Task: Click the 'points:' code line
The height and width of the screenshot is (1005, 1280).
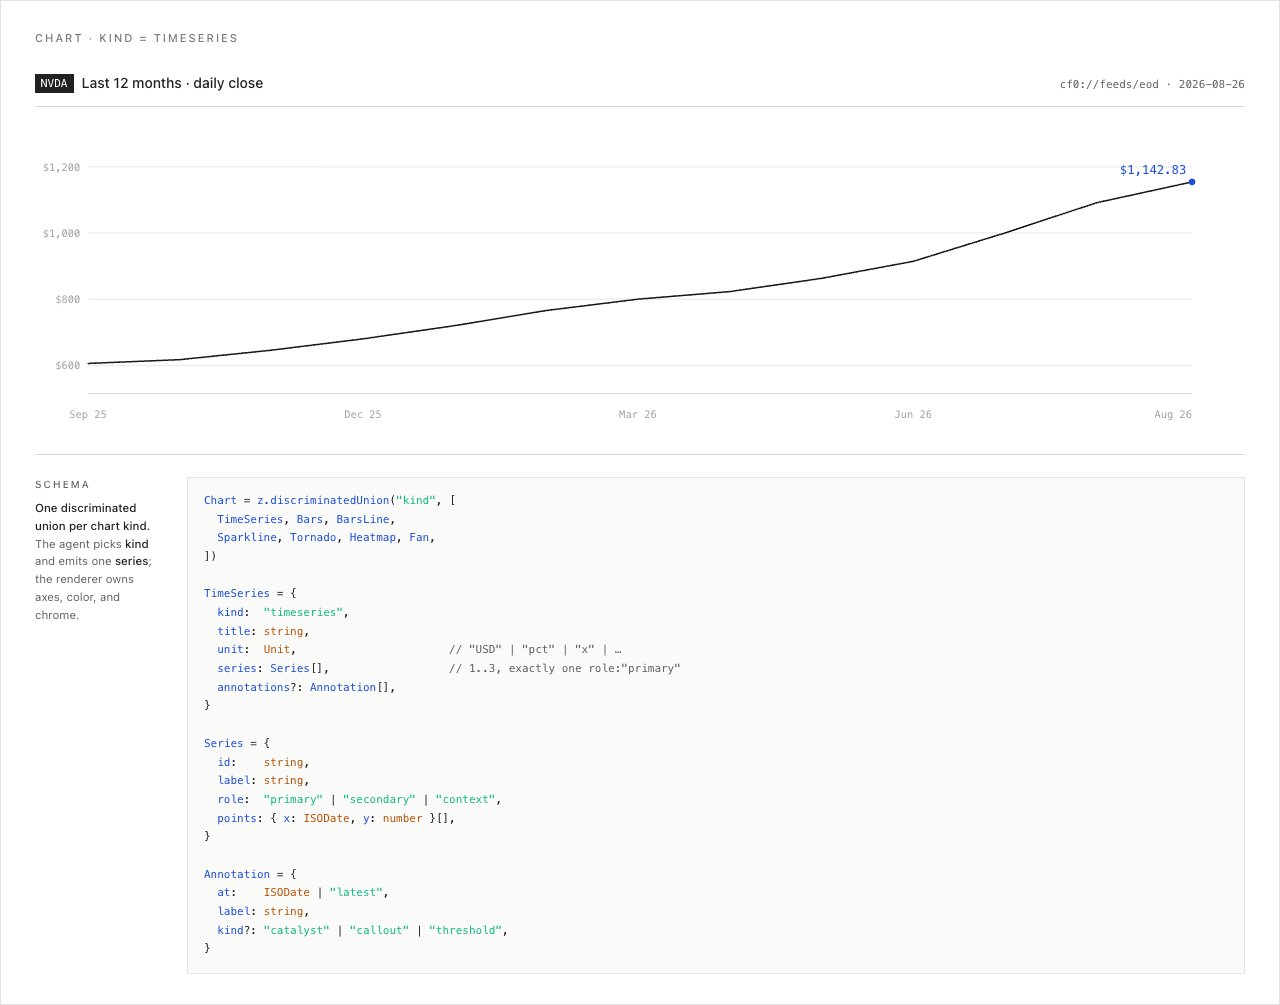Action: coord(336,818)
